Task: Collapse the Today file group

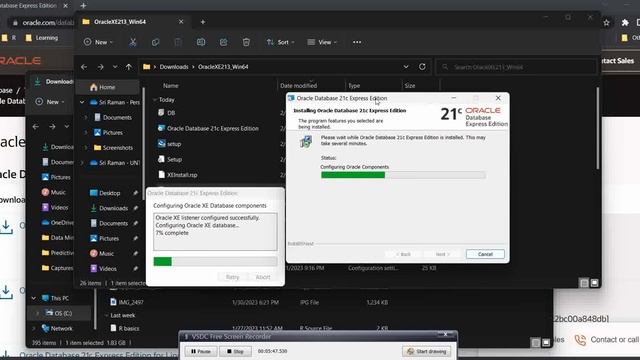Action: [155, 100]
